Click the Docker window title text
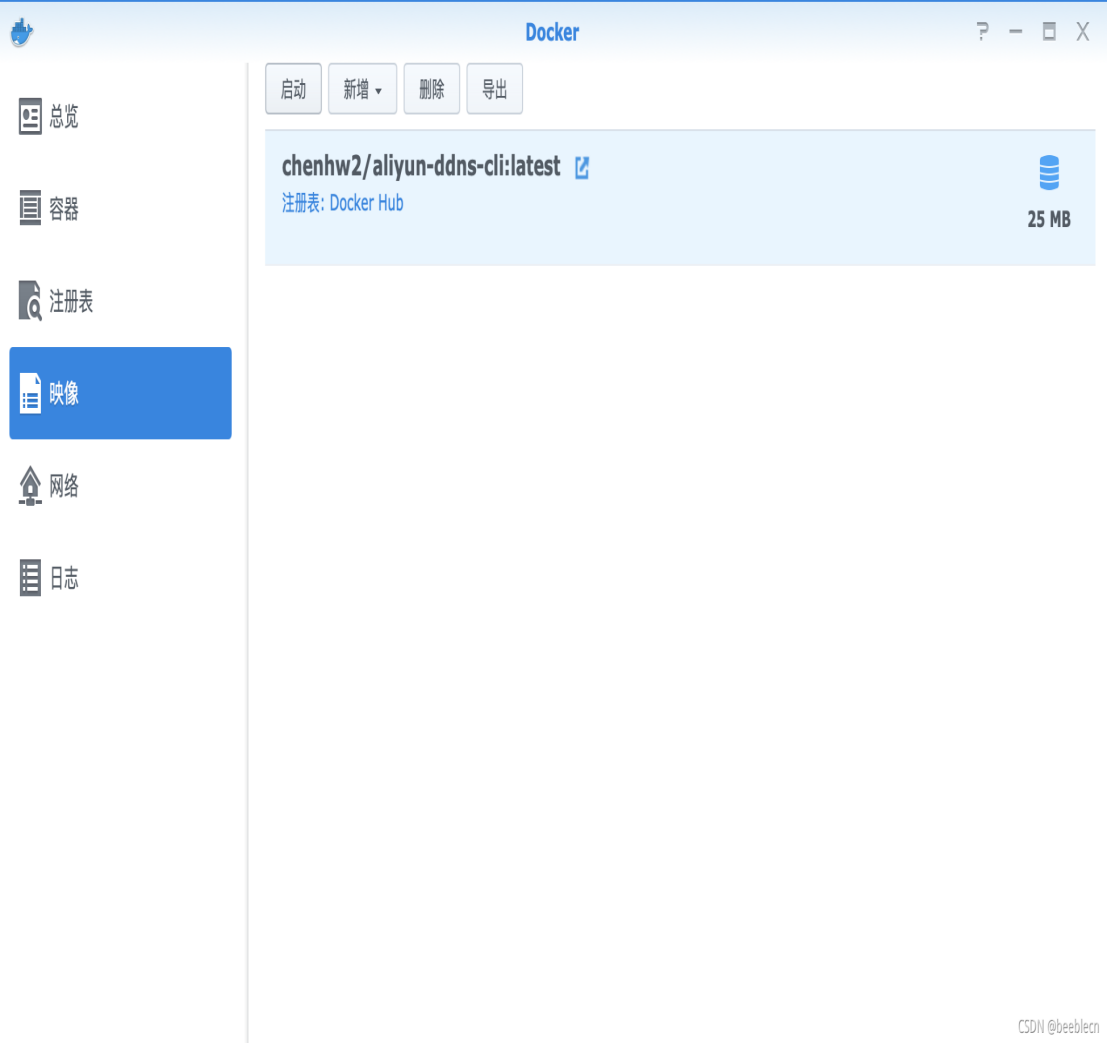This screenshot has height=1043, width=1108. [x=553, y=32]
